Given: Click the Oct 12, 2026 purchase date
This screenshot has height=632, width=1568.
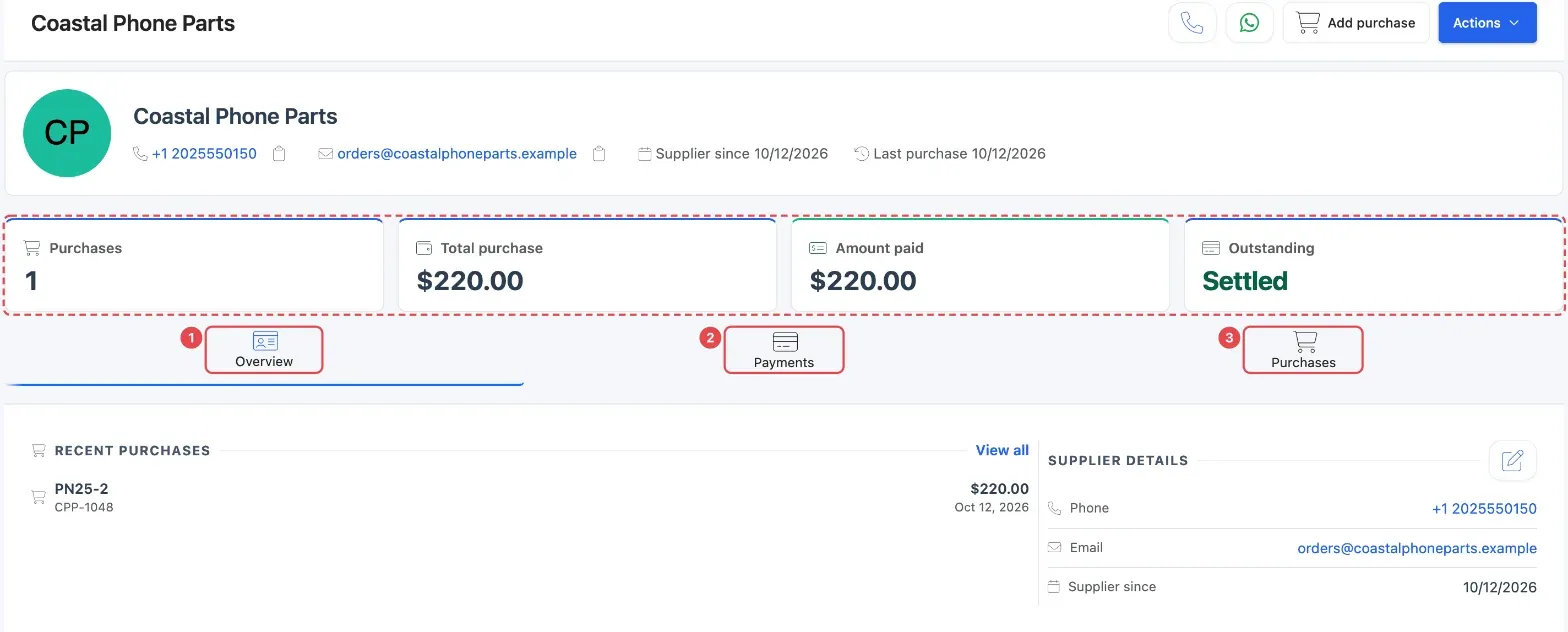Looking at the screenshot, I should coord(992,507).
